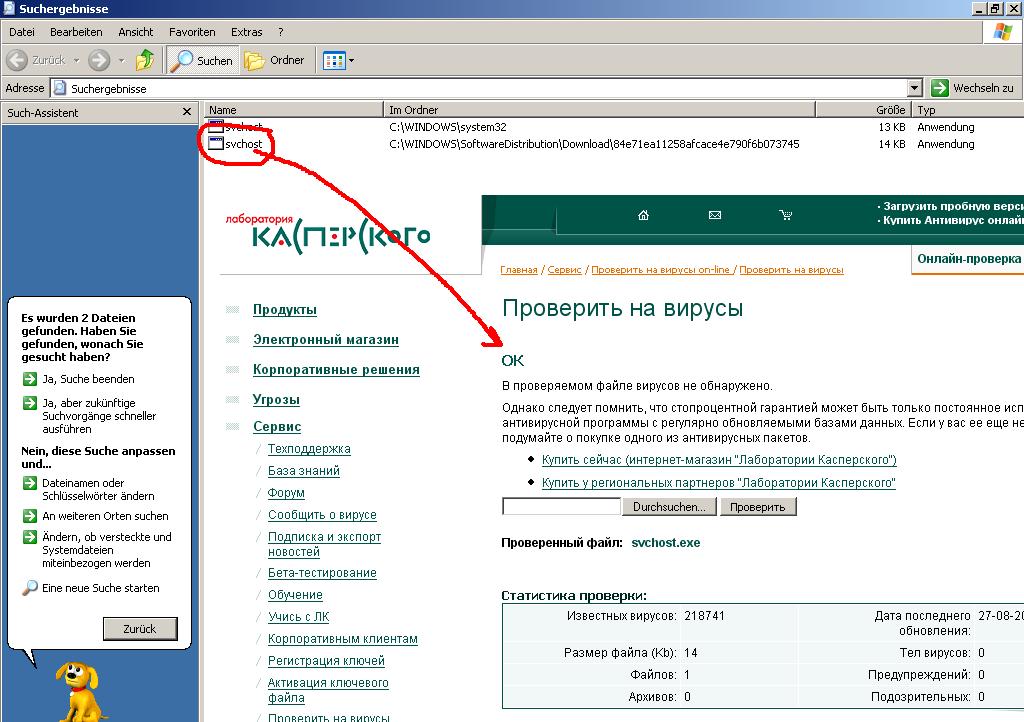Click arrow icon for An weiteren Orten suchen
The height and width of the screenshot is (722, 1024).
(x=29, y=516)
